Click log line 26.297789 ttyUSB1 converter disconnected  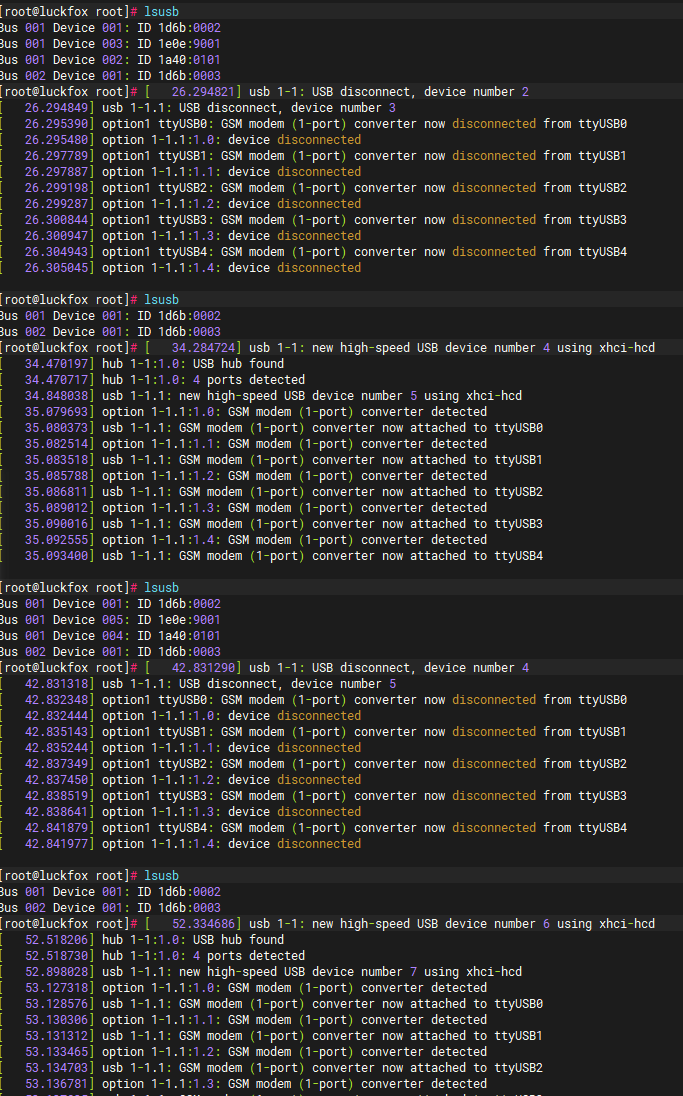[x=314, y=156]
